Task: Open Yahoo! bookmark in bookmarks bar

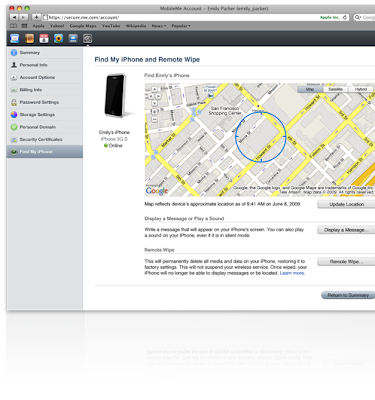Action: tap(57, 26)
